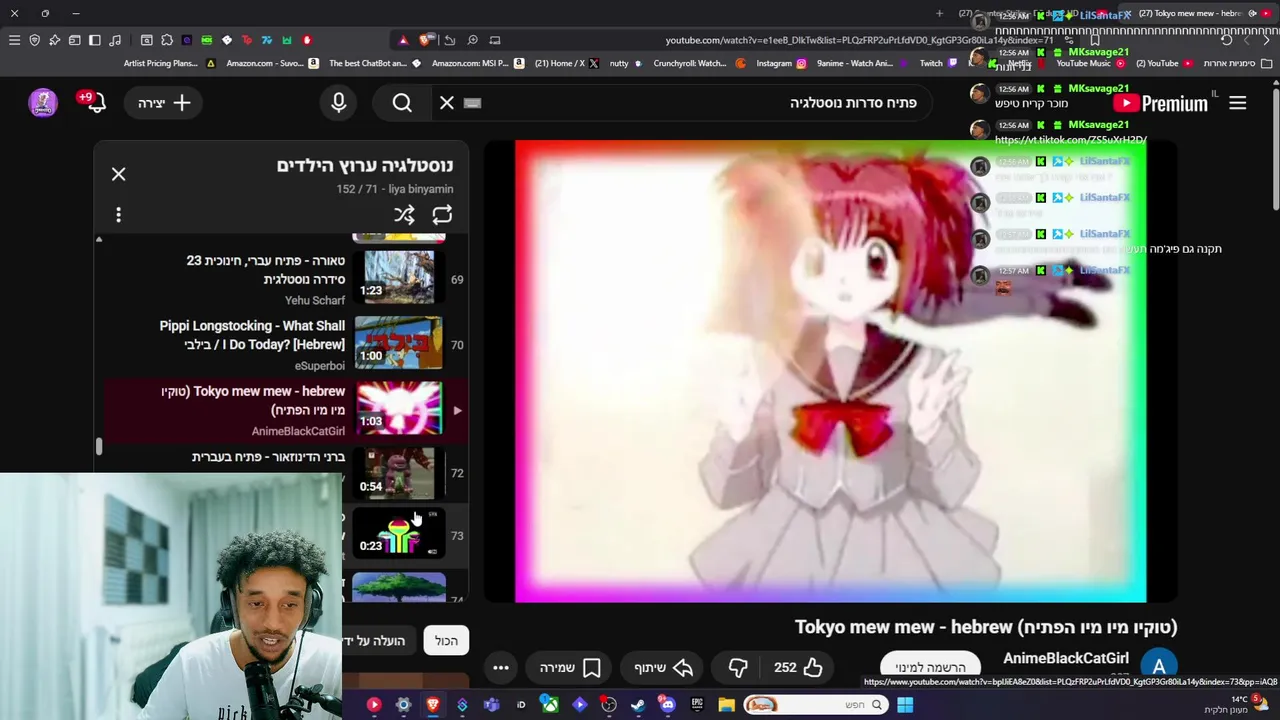The image size is (1280, 720).
Task: Open the music note toolbar icon
Action: click(x=114, y=40)
